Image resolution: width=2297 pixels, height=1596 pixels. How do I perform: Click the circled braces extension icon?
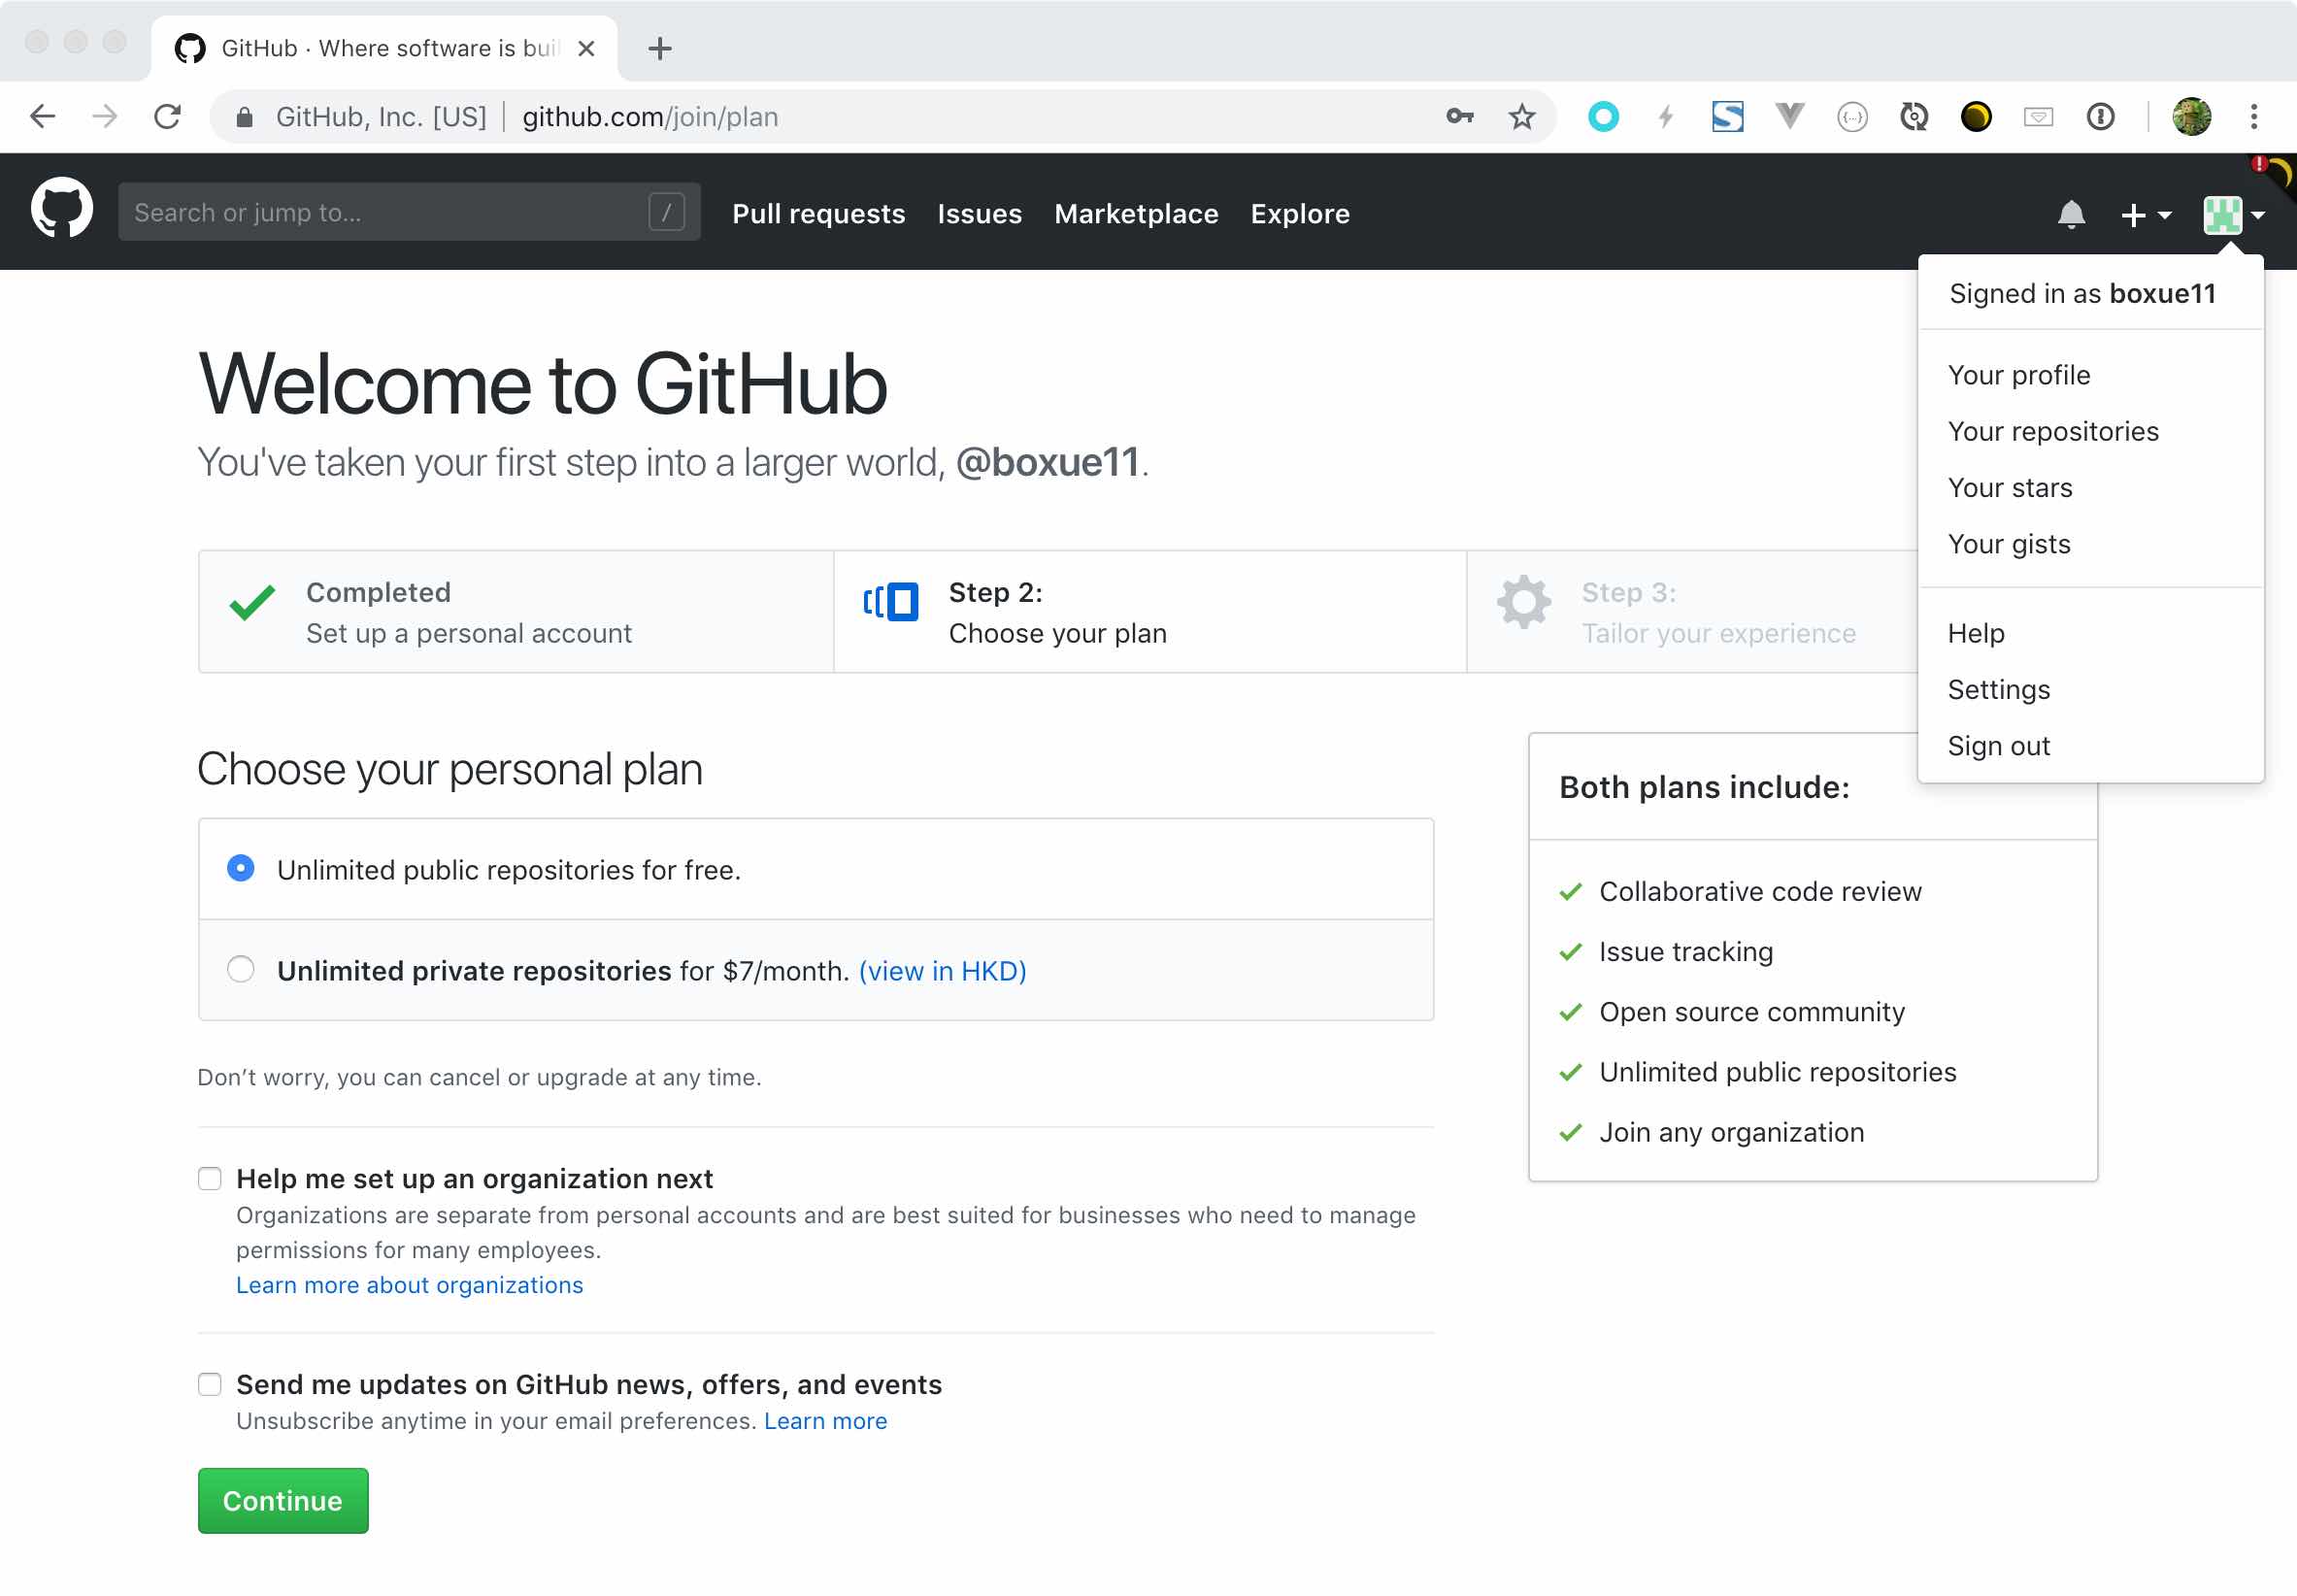pos(1852,117)
